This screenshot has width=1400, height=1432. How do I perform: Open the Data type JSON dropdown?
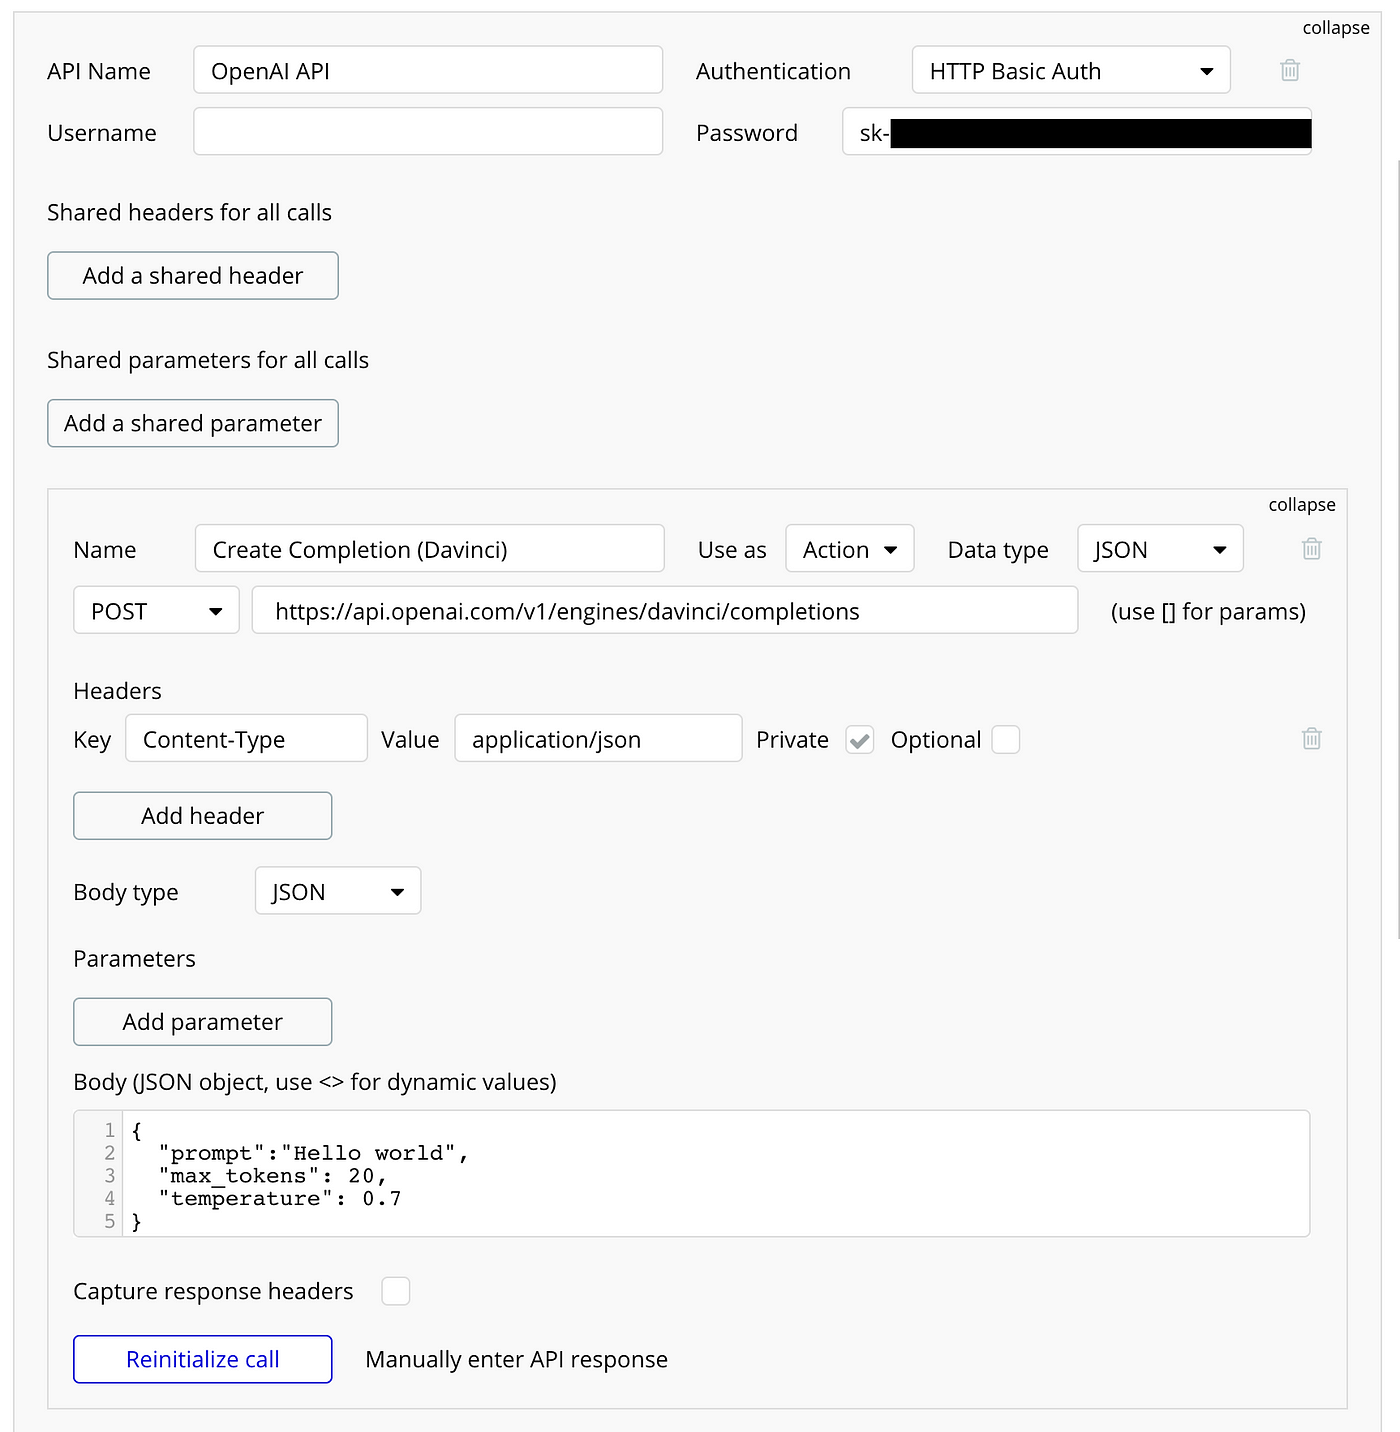click(x=1160, y=549)
